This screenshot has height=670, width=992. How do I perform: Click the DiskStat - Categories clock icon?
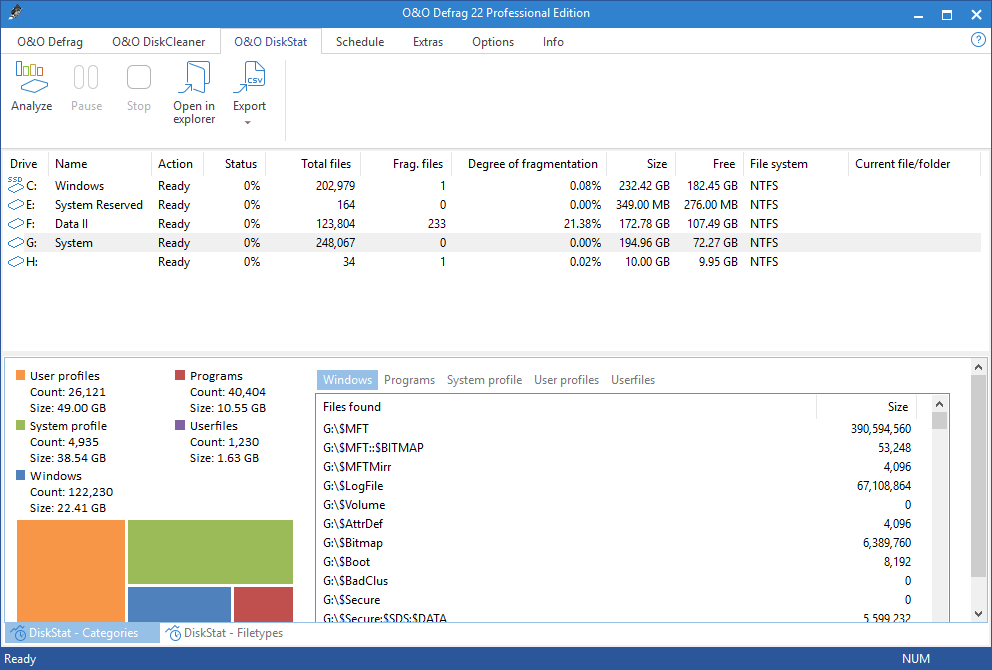tap(18, 633)
